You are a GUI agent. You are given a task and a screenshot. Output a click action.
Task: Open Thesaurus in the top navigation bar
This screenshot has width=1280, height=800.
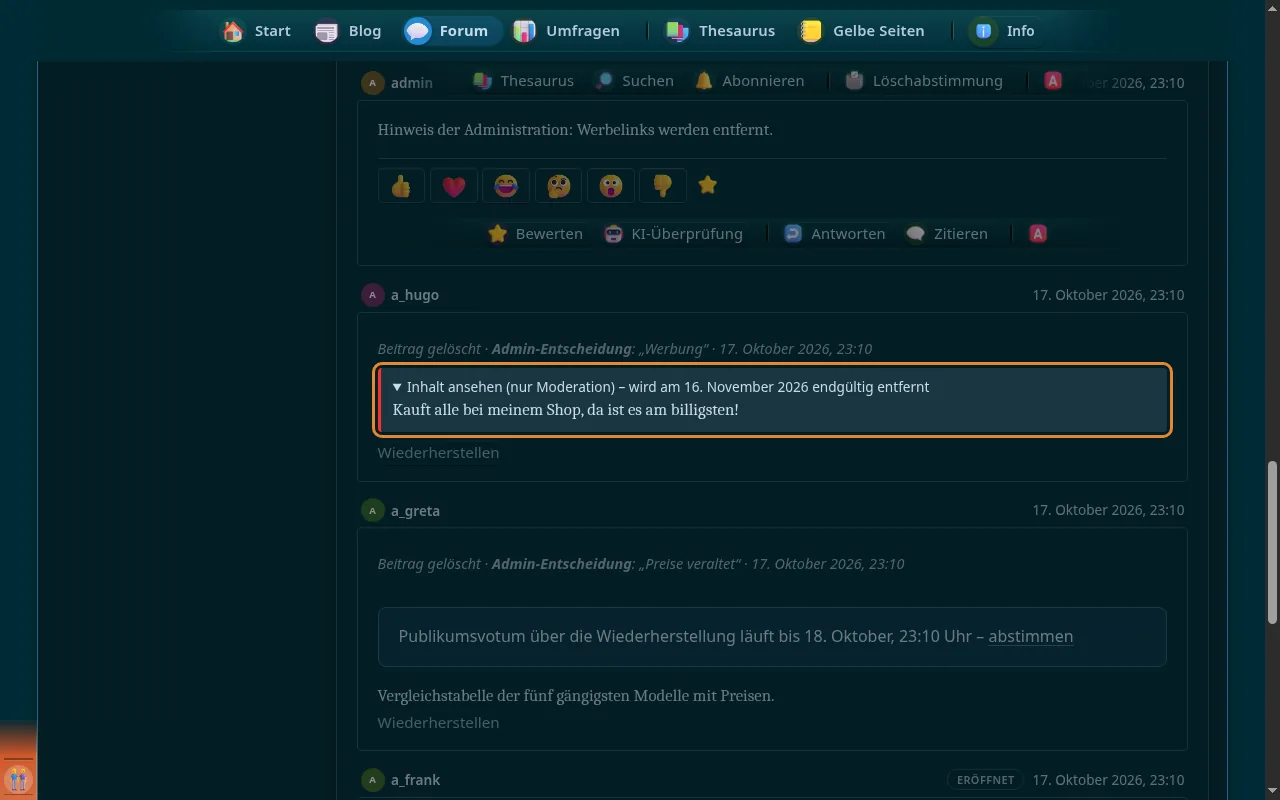[x=720, y=31]
